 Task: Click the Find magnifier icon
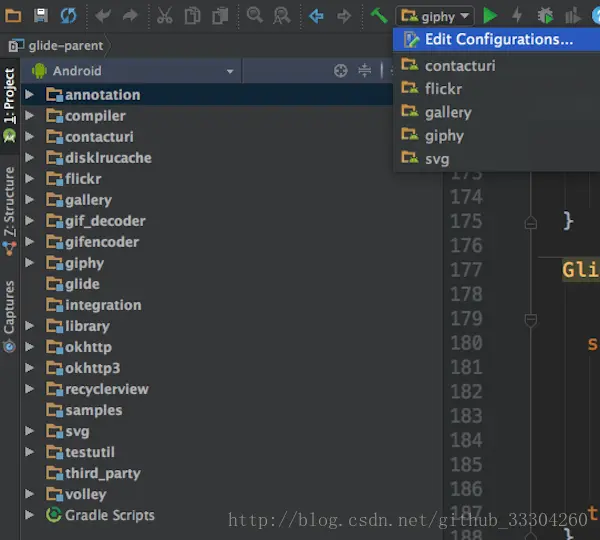click(254, 15)
